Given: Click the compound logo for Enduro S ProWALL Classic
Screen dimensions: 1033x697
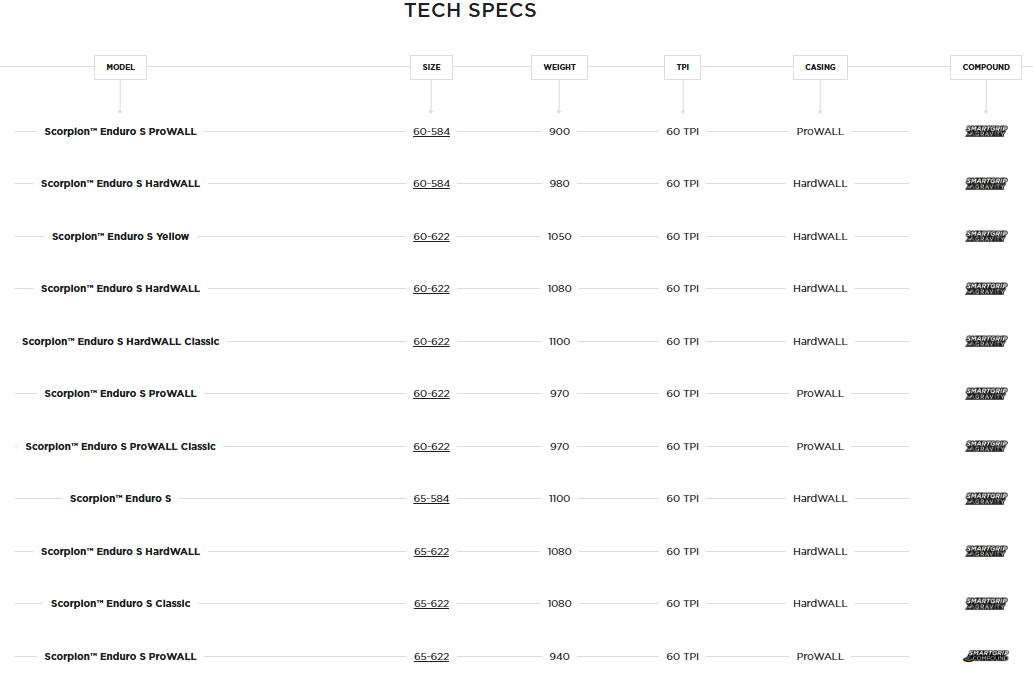Looking at the screenshot, I should 986,447.
